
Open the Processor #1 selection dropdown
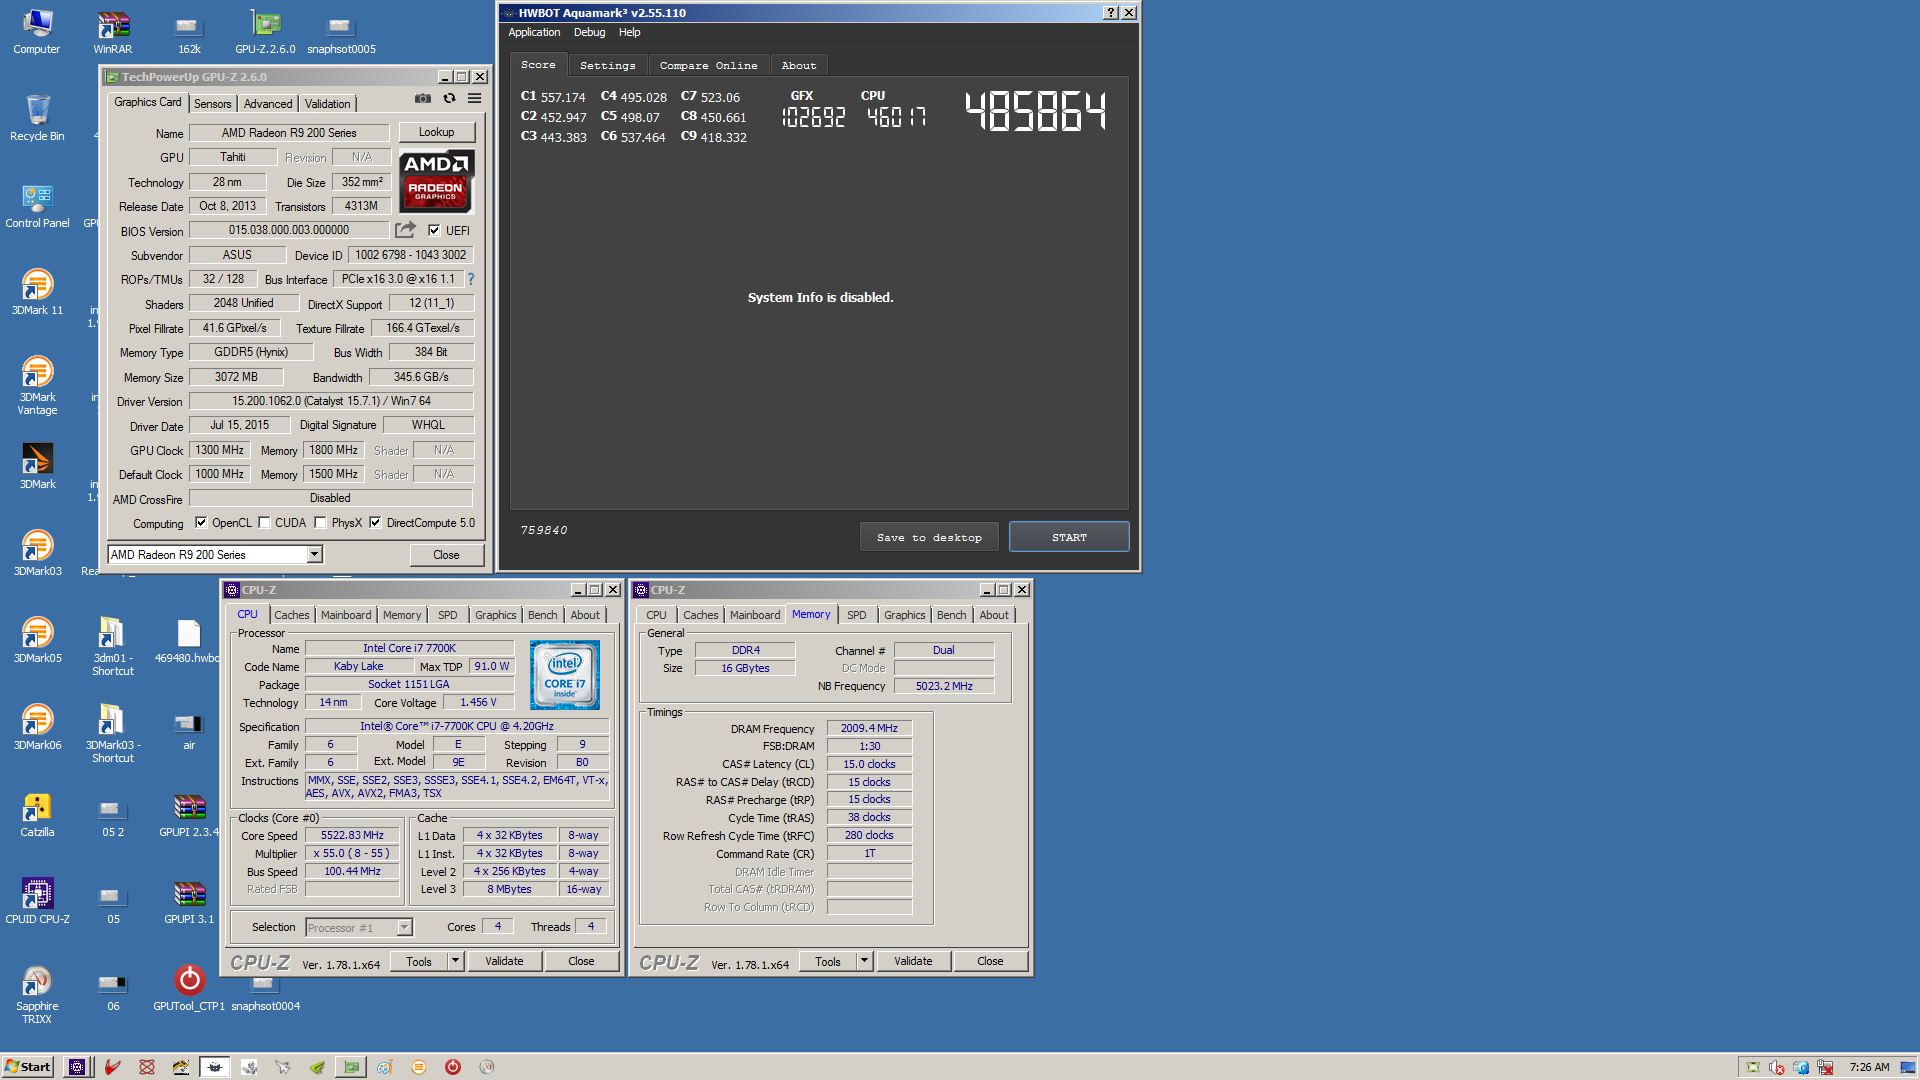point(404,927)
